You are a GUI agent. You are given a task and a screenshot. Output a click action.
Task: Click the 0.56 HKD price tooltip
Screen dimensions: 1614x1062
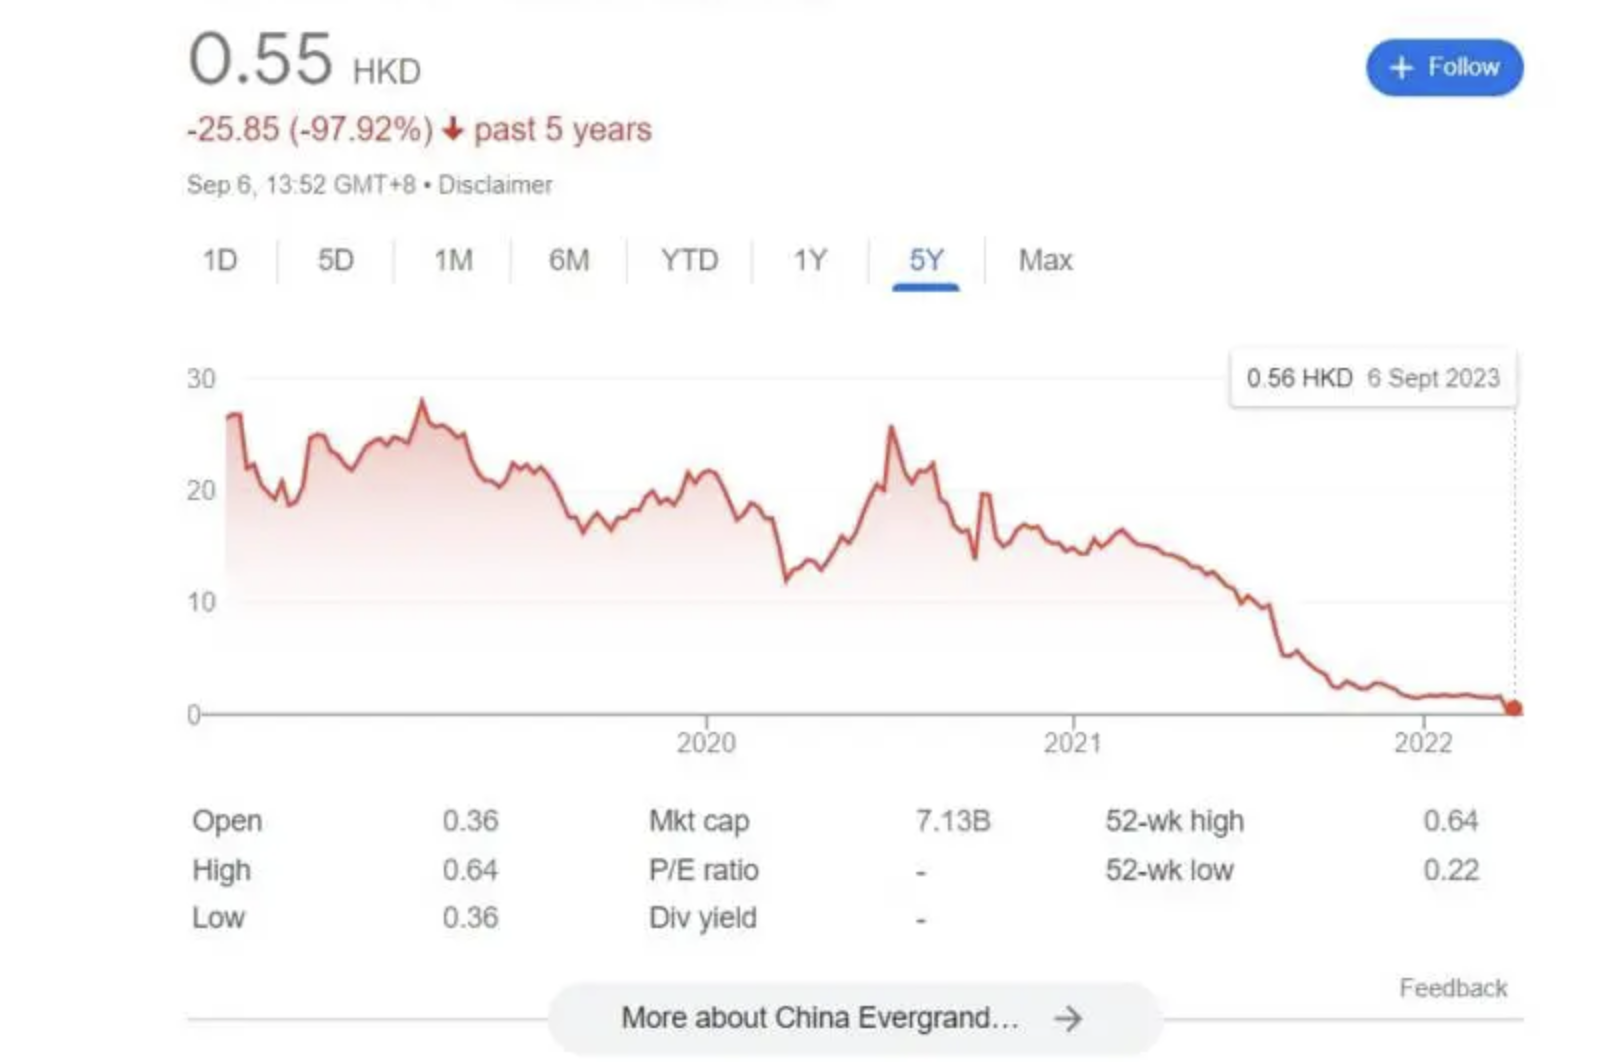coord(1373,378)
